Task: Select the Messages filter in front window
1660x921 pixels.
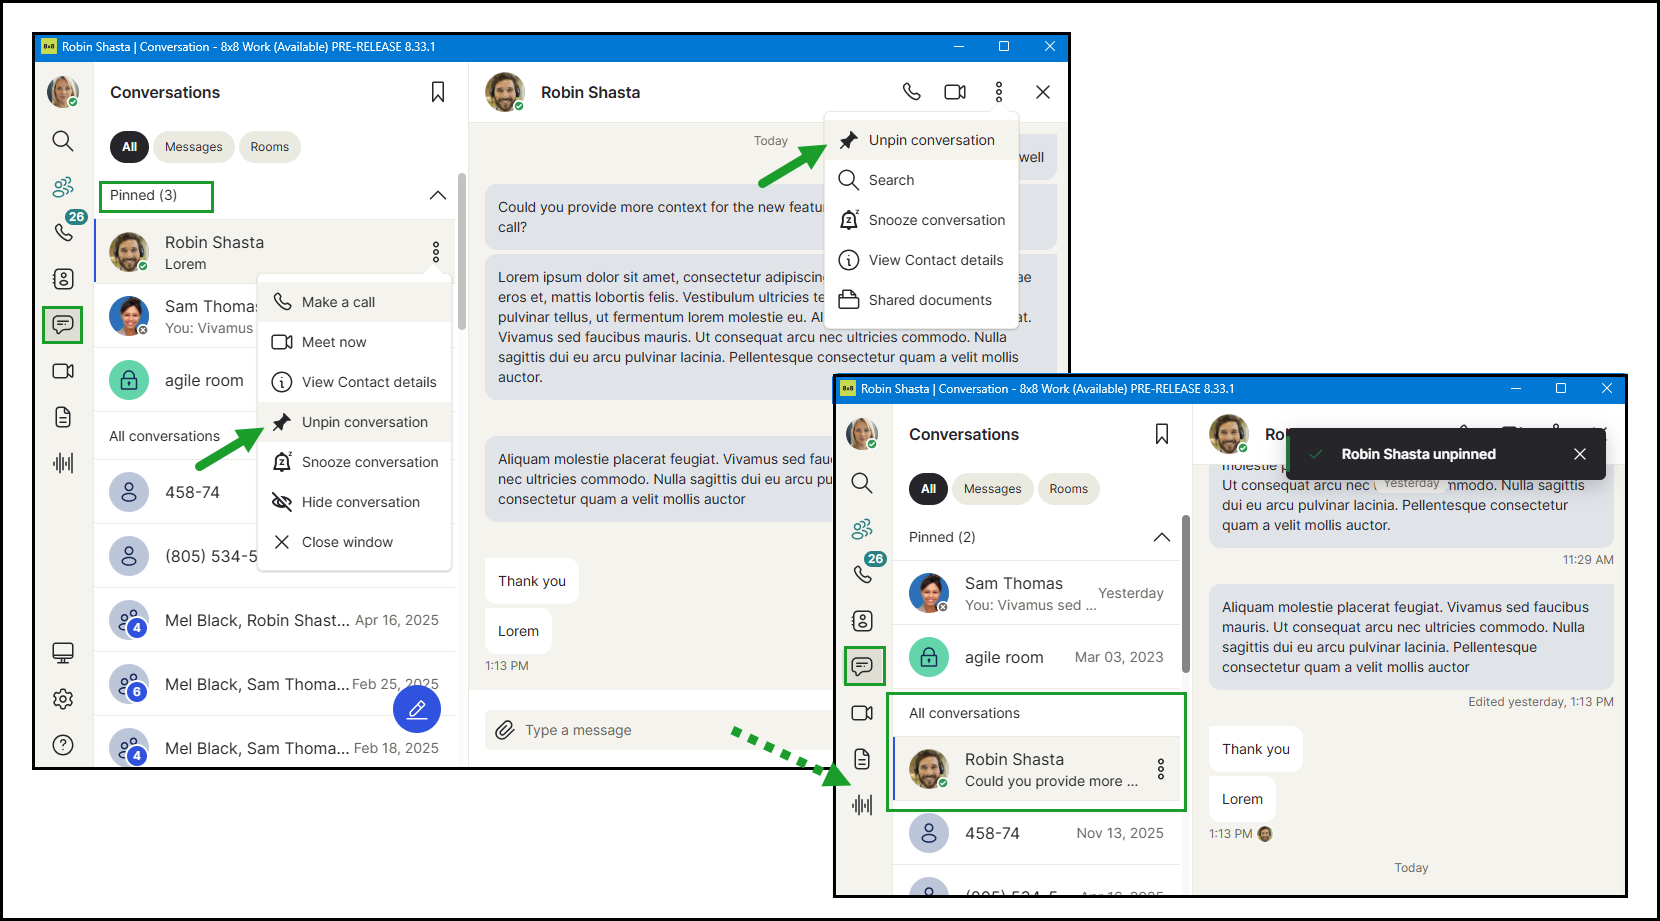Action: [x=993, y=489]
